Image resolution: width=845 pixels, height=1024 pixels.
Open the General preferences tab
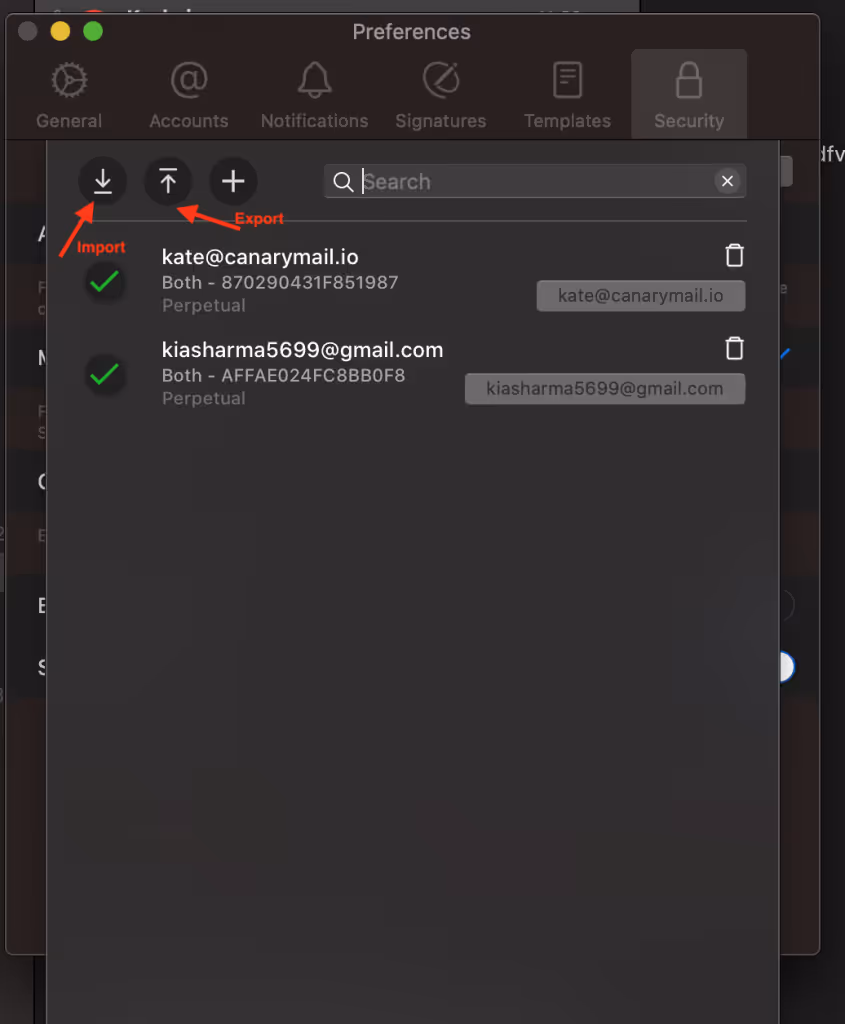point(69,95)
